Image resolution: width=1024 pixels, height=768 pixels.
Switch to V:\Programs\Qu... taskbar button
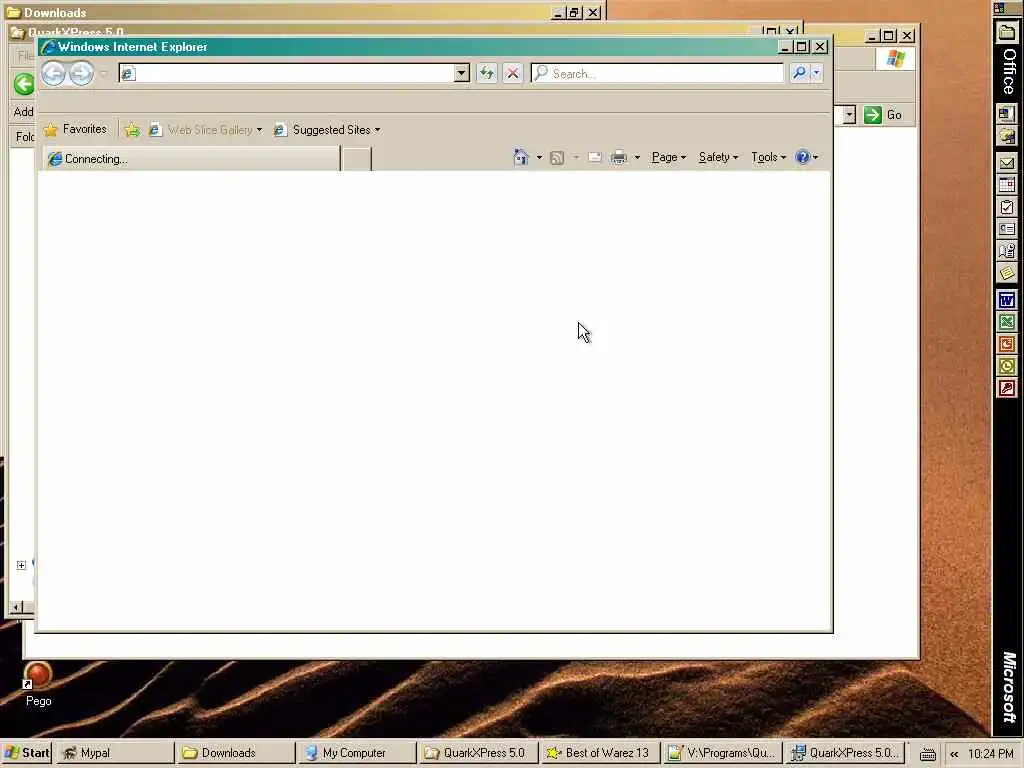tap(721, 753)
